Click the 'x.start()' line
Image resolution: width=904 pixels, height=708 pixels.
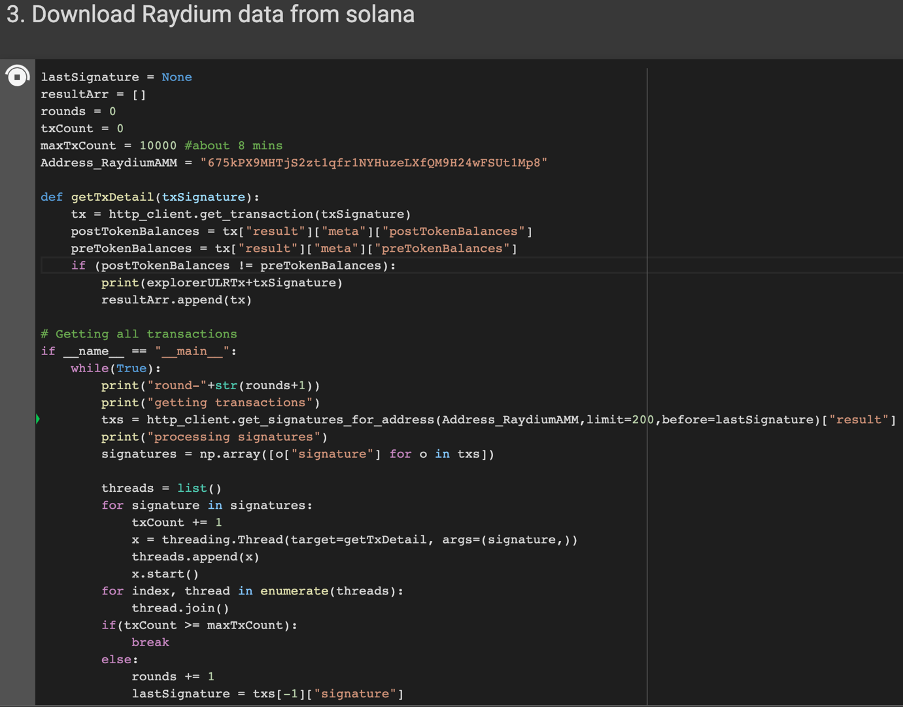pyautogui.click(x=165, y=574)
